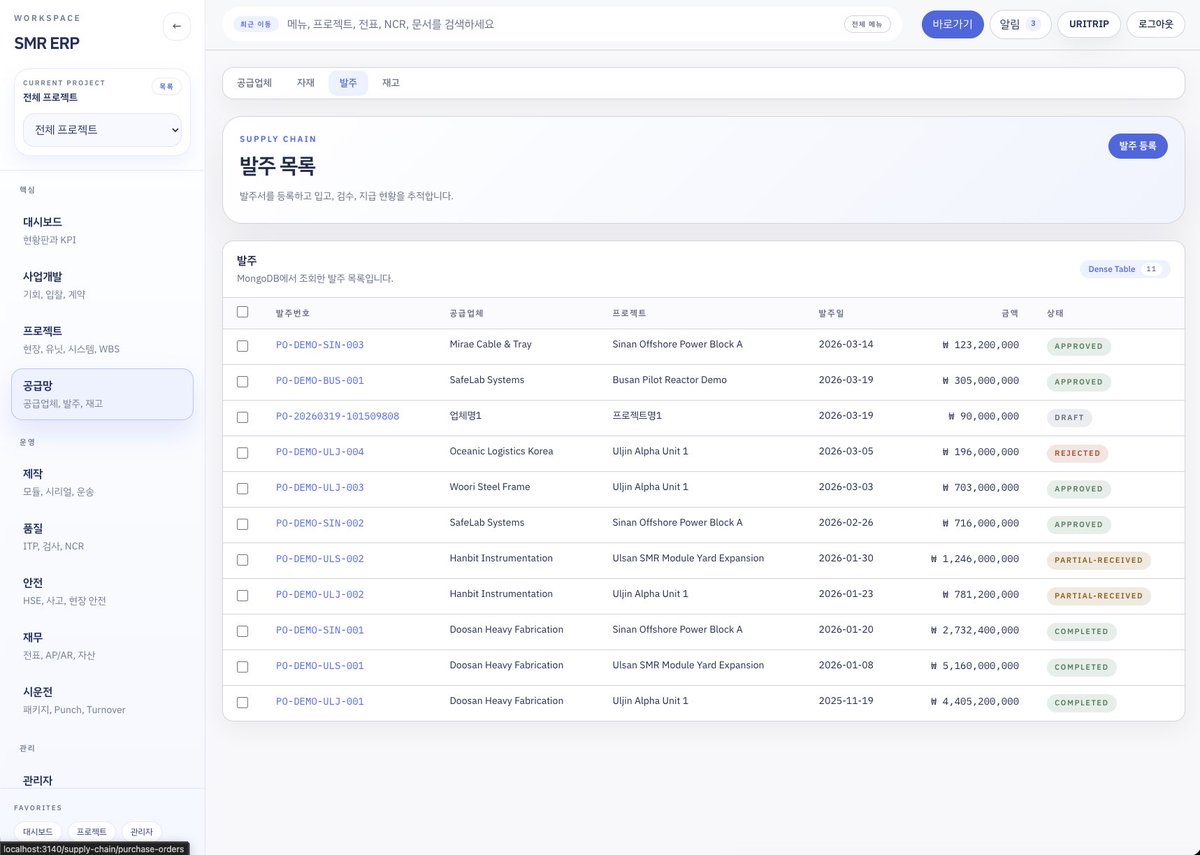
Task: Click the 발주 등록 button
Action: [1138, 146]
